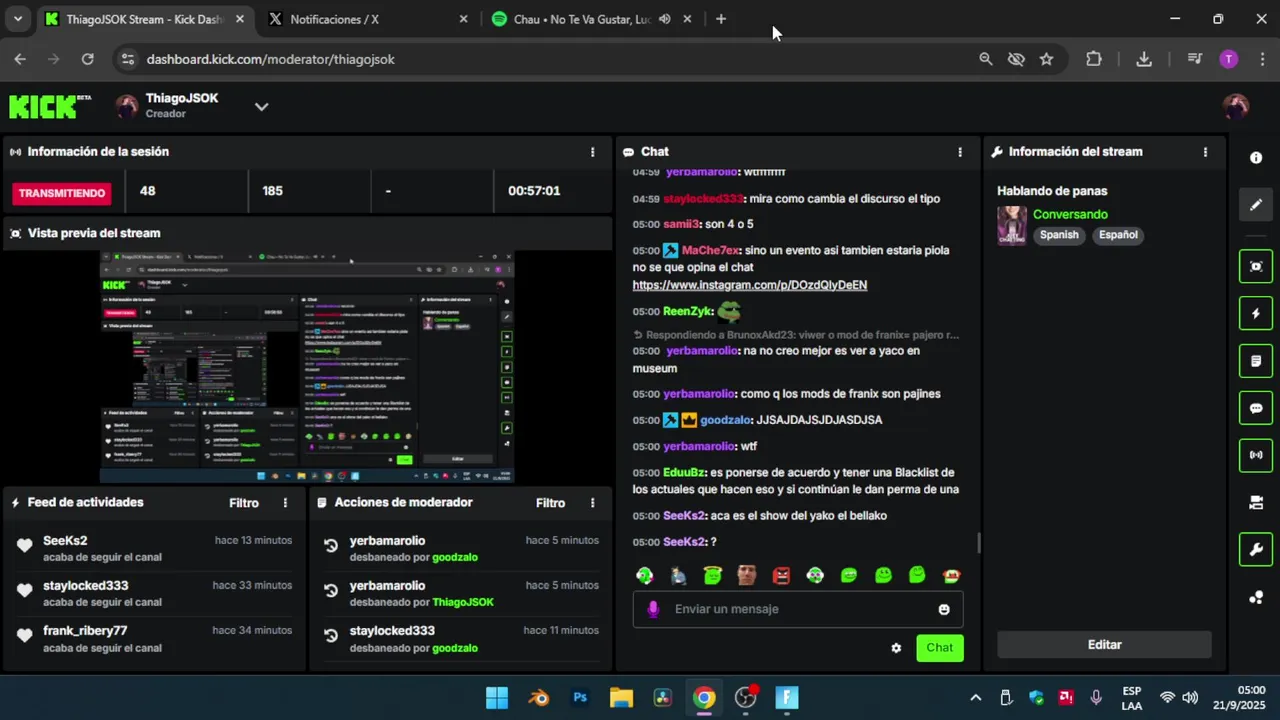1280x720 pixels.
Task: Reload the page
Action: click(x=87, y=59)
